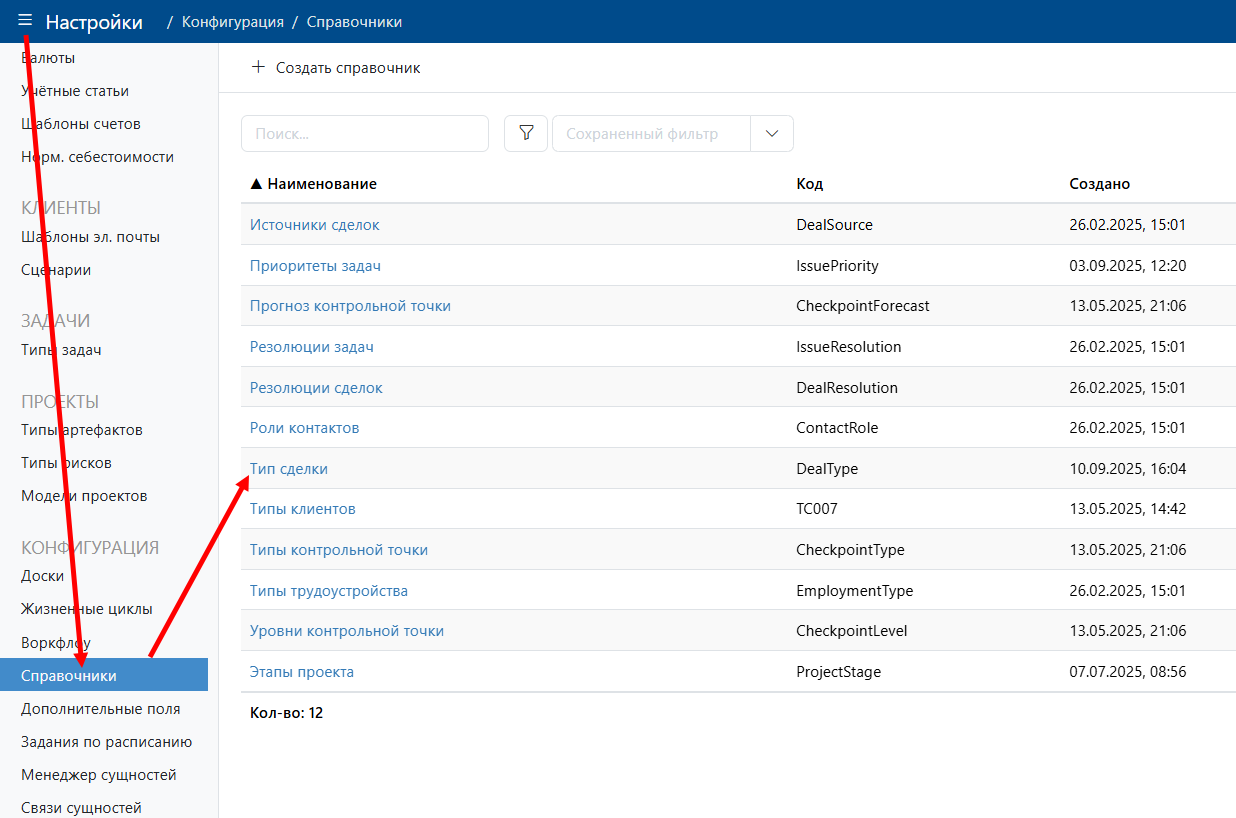Click Создать справочник button
This screenshot has width=1236, height=818.
click(x=336, y=68)
